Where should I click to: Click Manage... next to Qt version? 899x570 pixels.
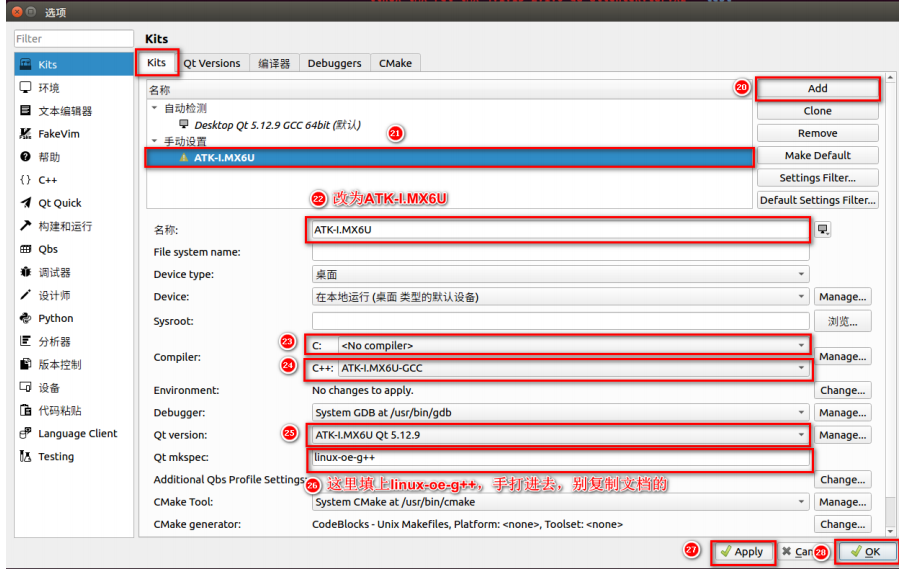(x=842, y=435)
